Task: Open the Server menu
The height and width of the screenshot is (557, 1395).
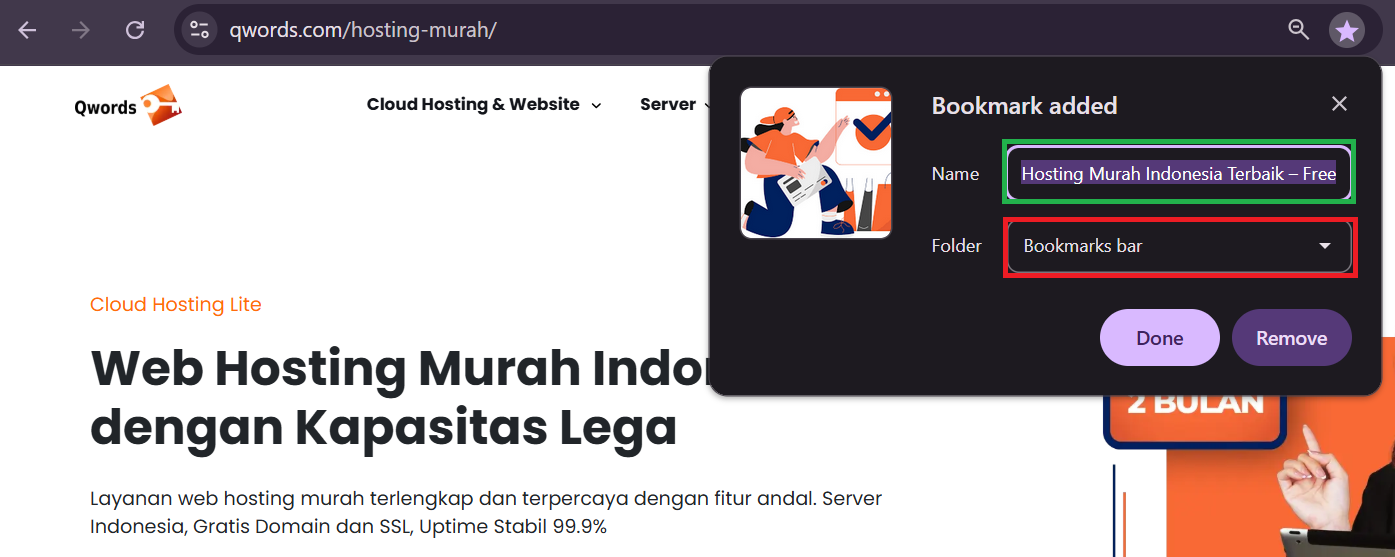Action: 675,104
